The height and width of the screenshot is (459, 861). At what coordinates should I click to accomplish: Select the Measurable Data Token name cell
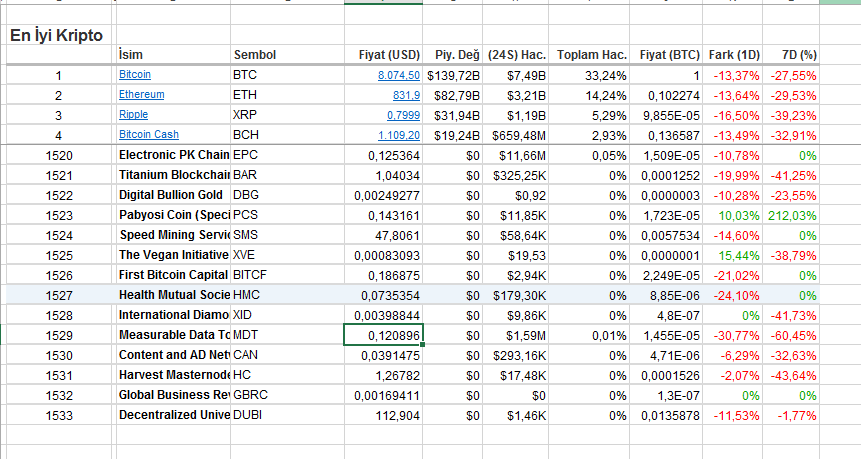(x=173, y=335)
